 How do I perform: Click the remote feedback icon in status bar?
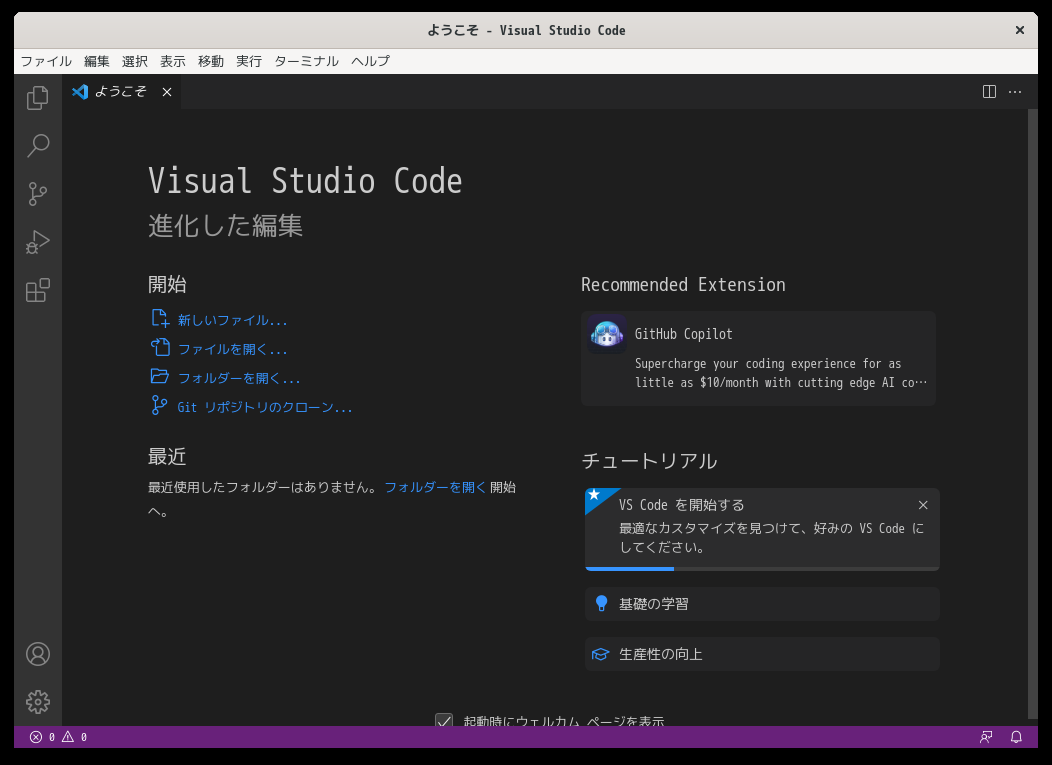[x=986, y=737]
